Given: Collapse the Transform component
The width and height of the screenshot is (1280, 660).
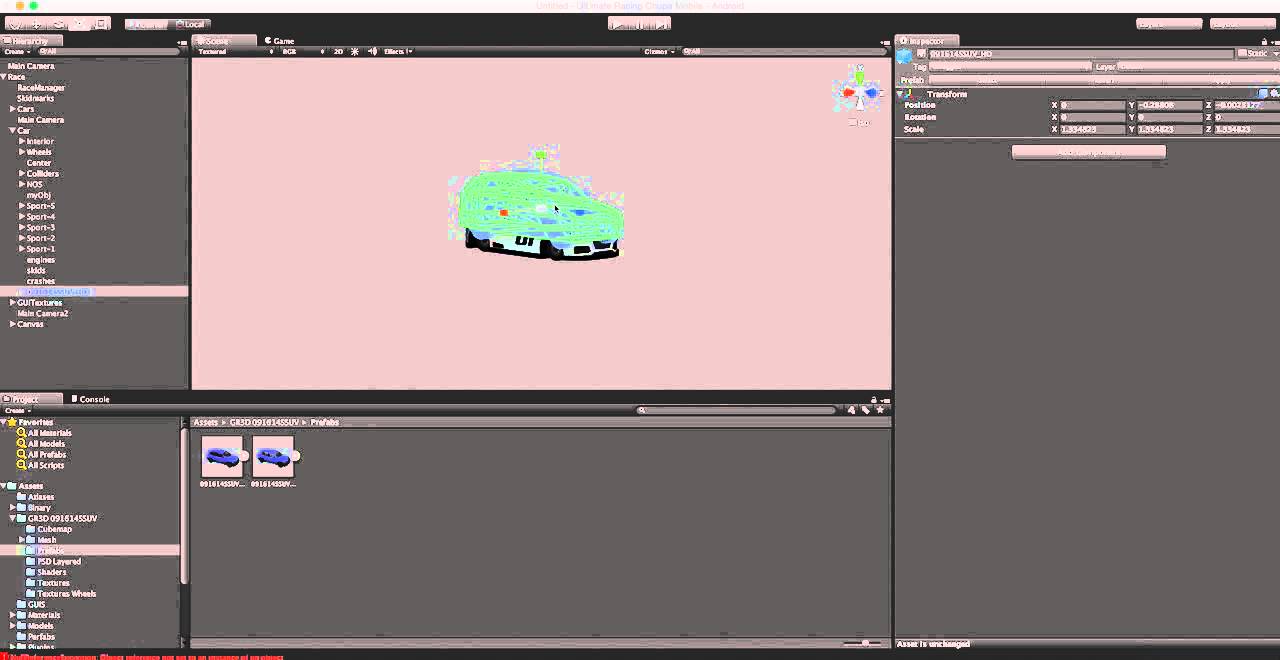Looking at the screenshot, I should point(900,94).
